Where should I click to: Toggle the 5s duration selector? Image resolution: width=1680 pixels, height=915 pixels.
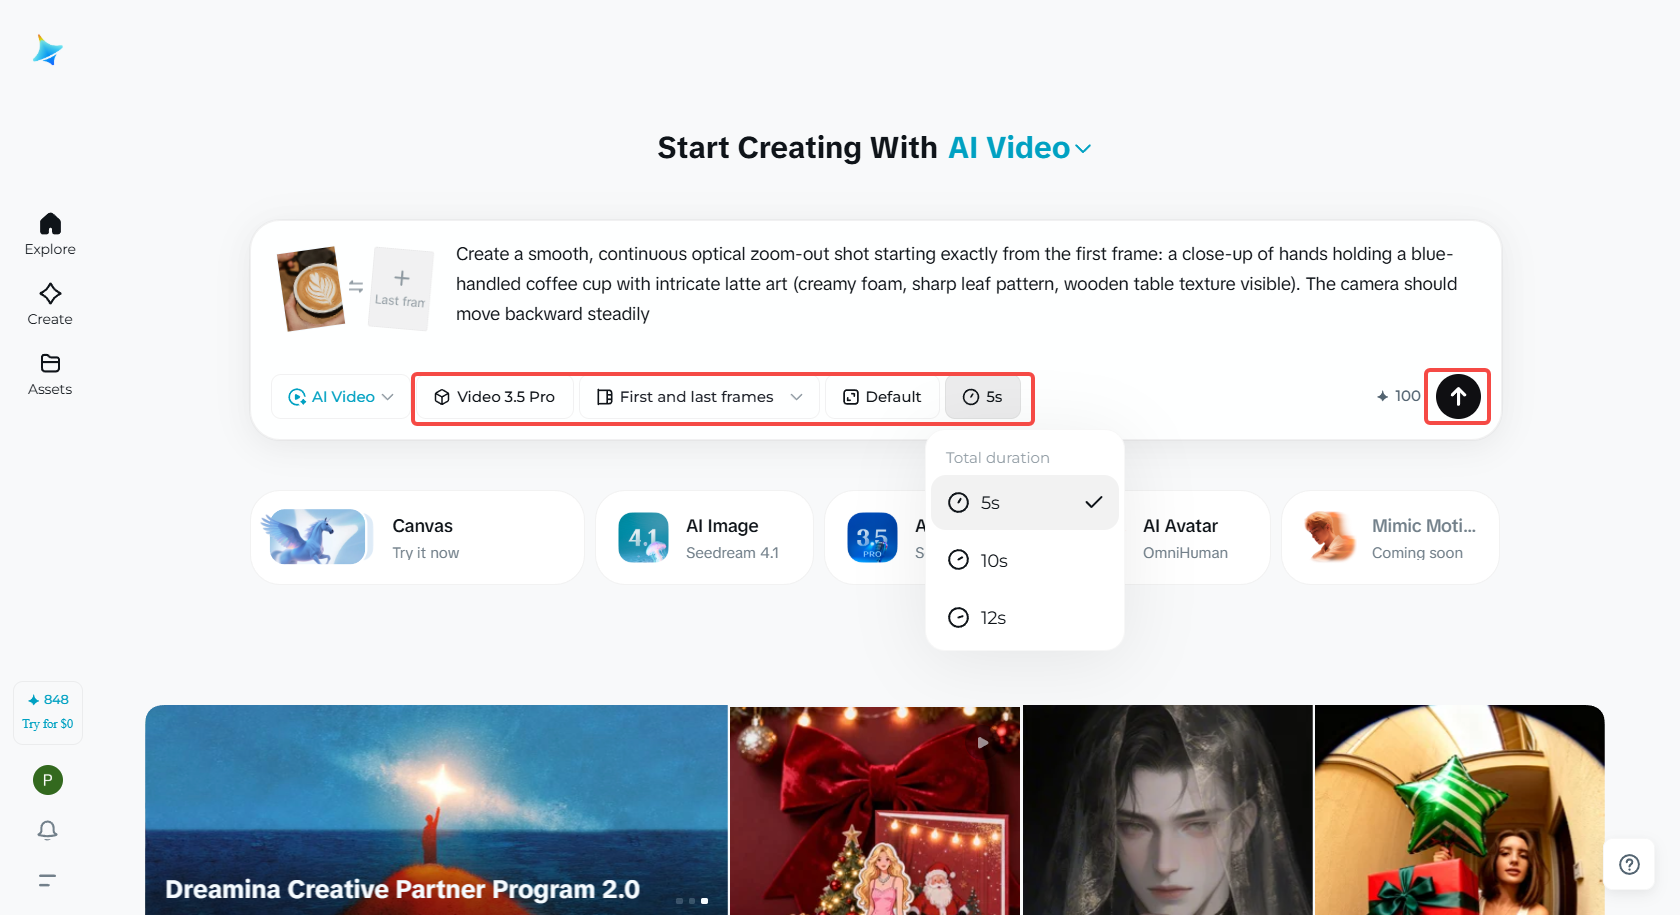pos(983,397)
